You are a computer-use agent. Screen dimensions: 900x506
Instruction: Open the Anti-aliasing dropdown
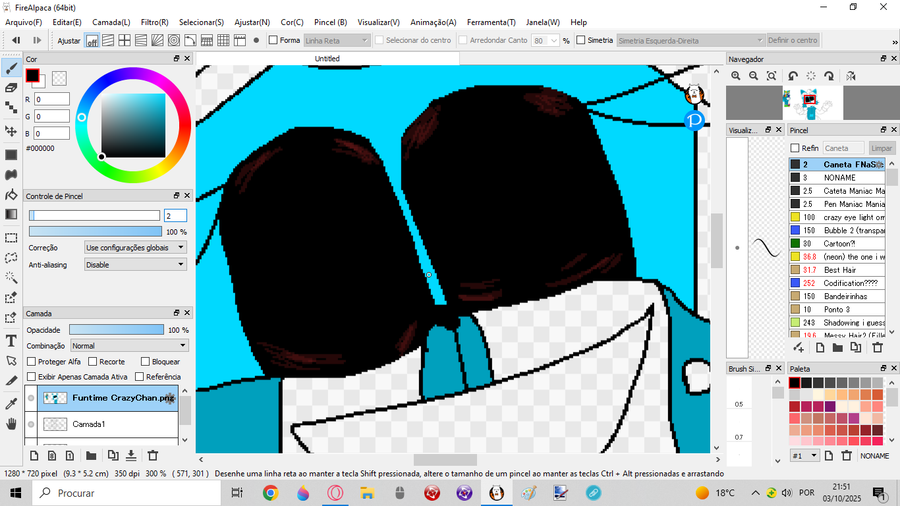135,265
